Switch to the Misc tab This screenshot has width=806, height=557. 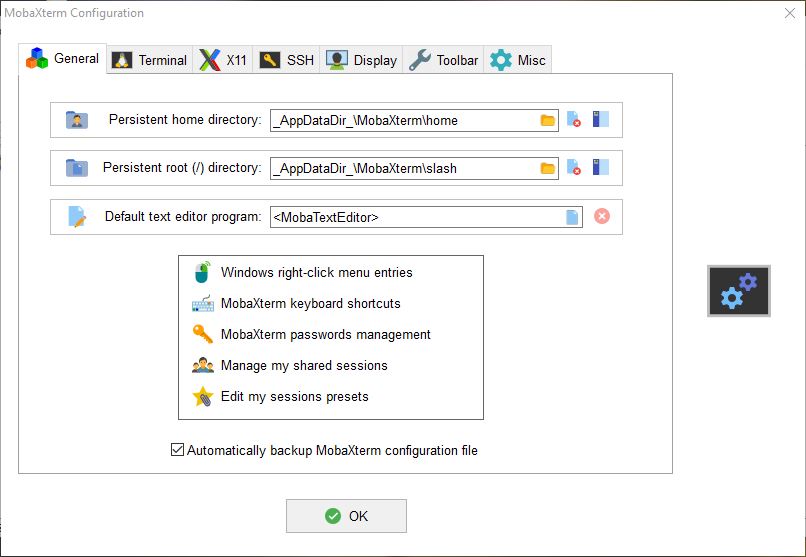click(x=517, y=60)
